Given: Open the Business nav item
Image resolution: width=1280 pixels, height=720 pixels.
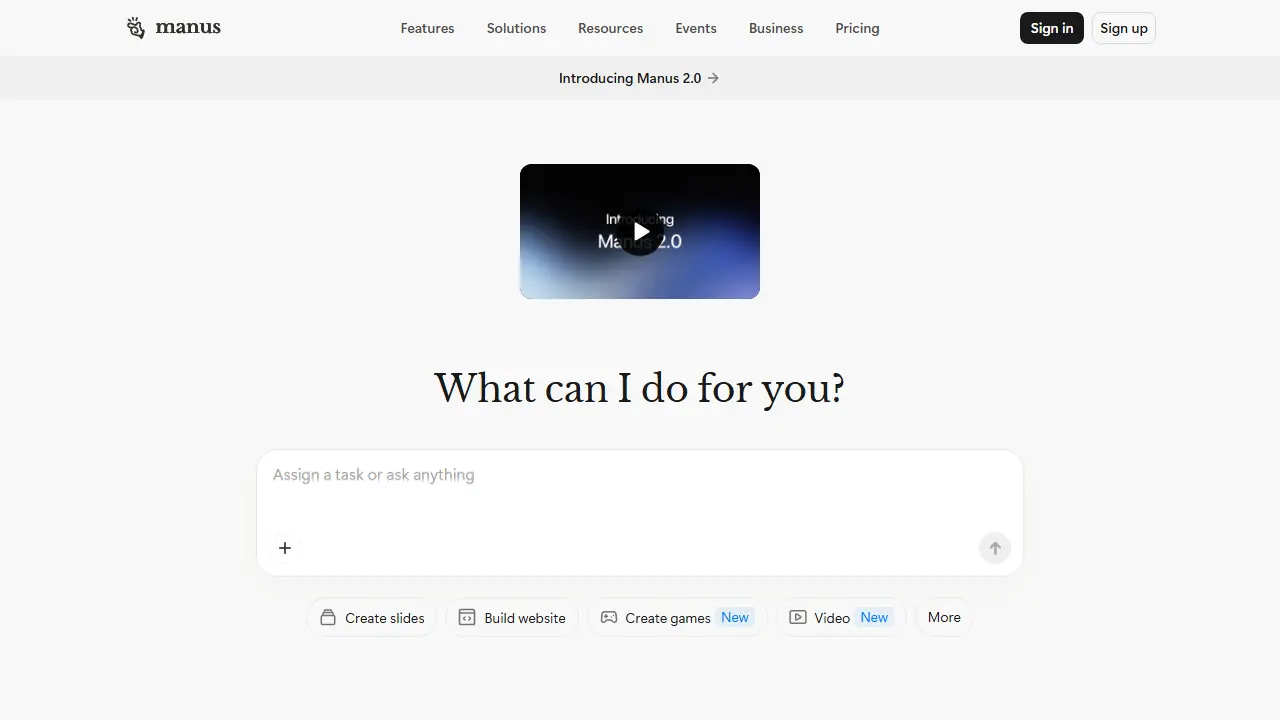Looking at the screenshot, I should coord(776,28).
